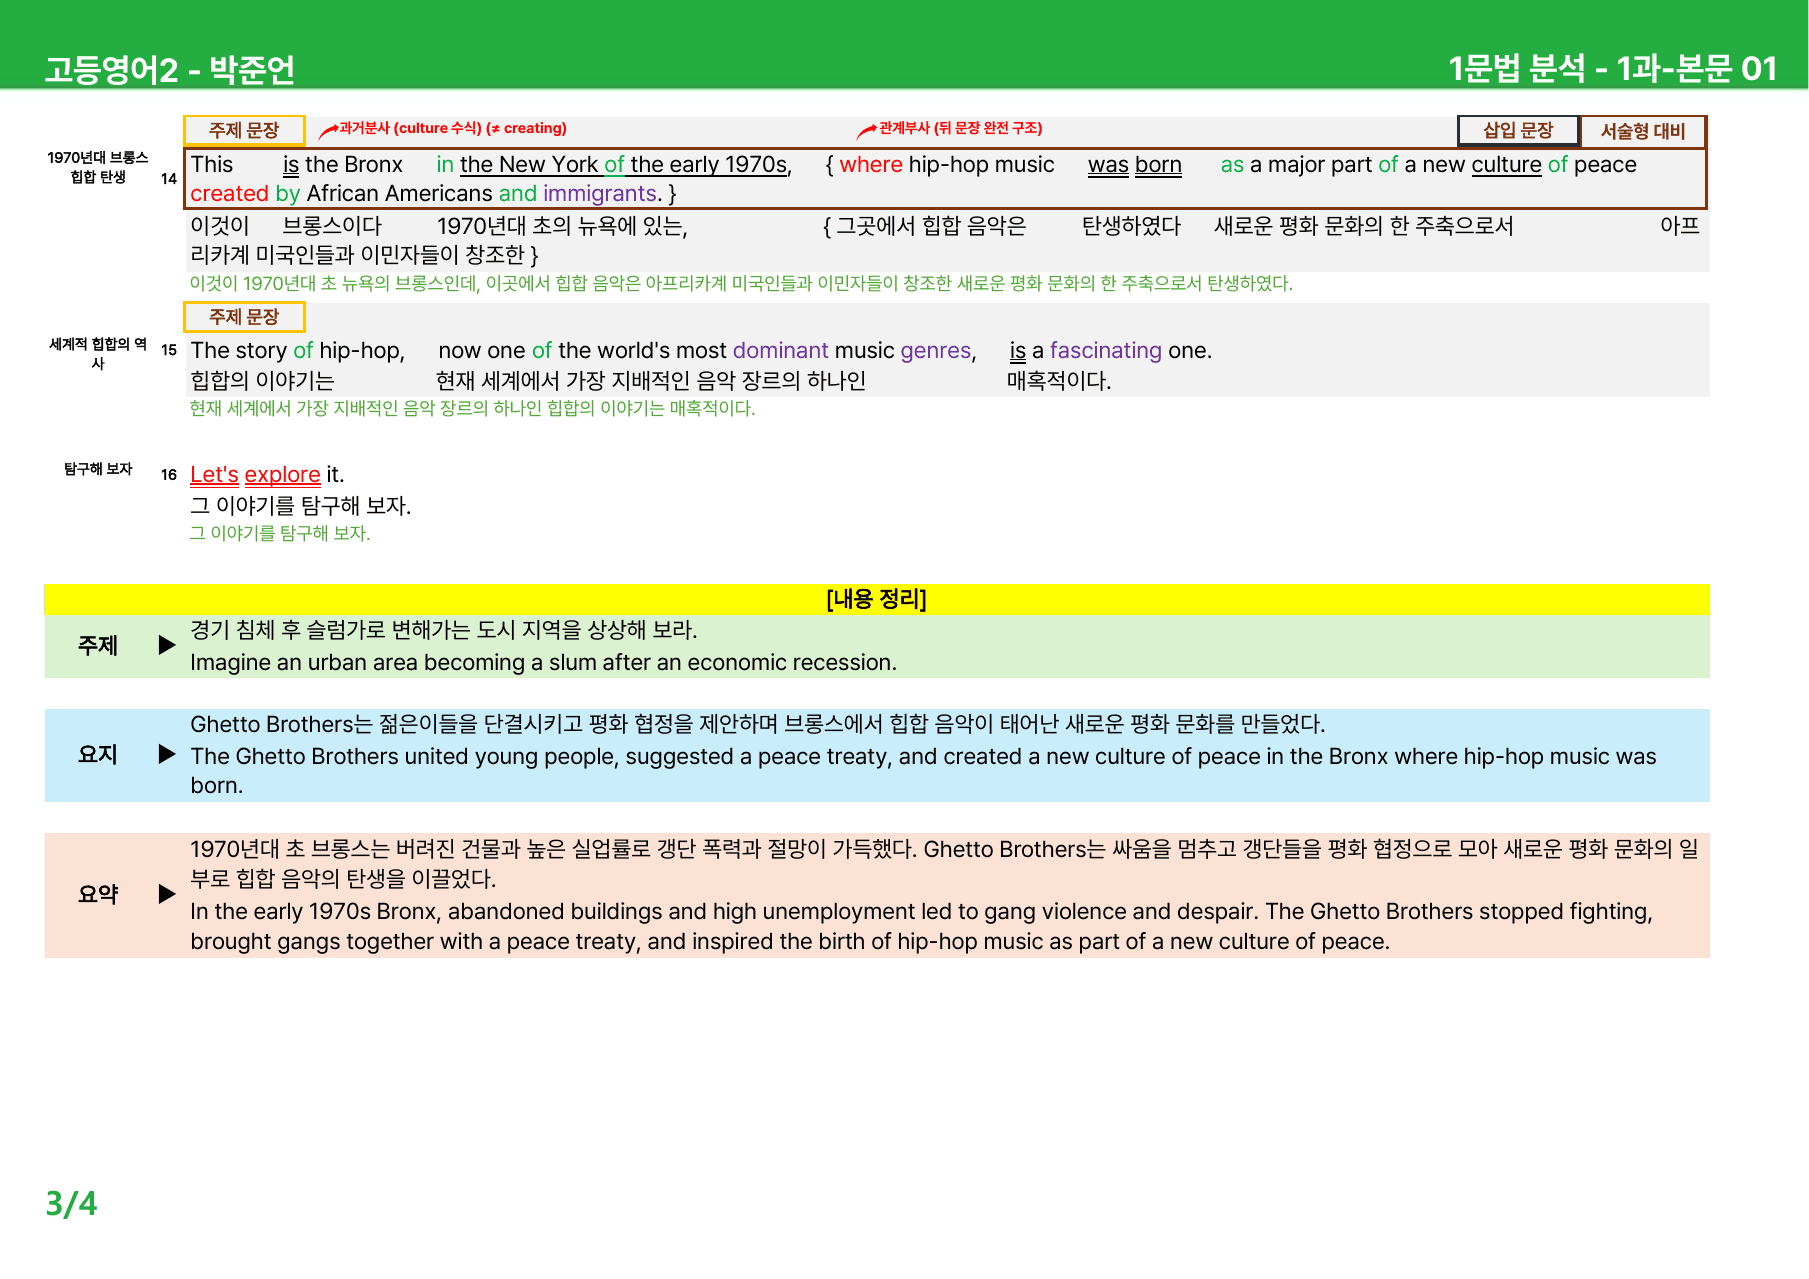Click the 1970년대 브롱스 힙합 탄생 side label

click(98, 167)
